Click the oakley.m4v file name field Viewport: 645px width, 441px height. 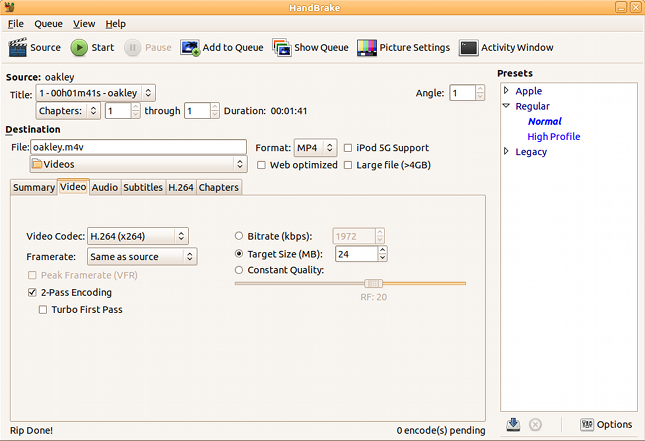click(138, 147)
